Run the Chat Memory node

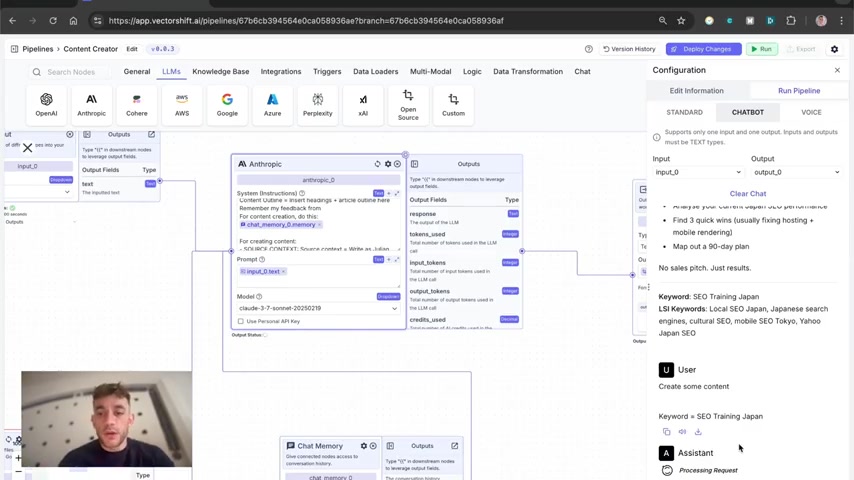[x=373, y=446]
